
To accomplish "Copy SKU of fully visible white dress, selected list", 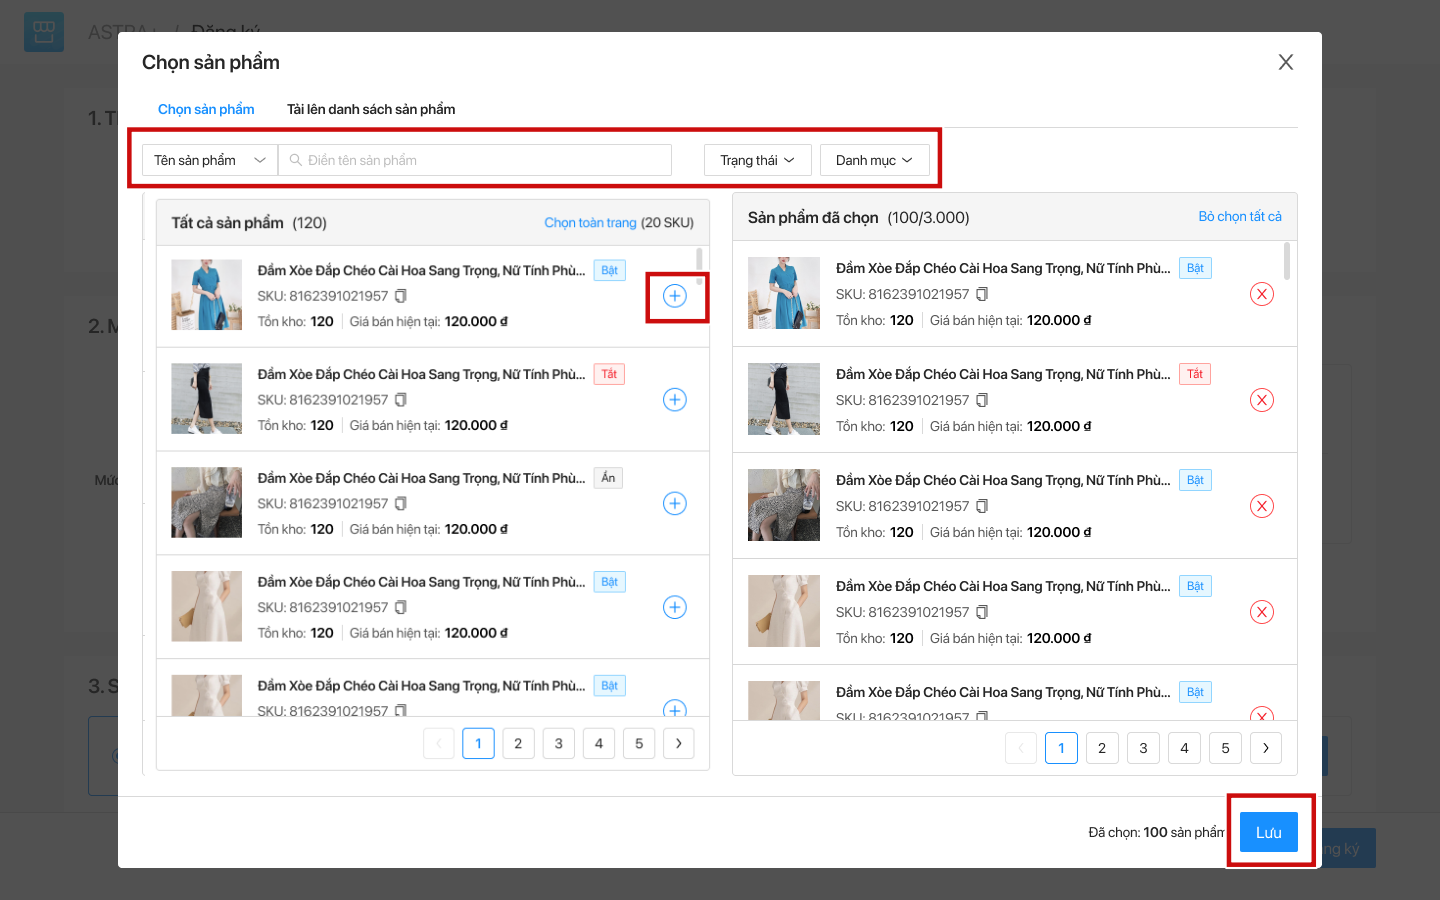I will click(982, 612).
